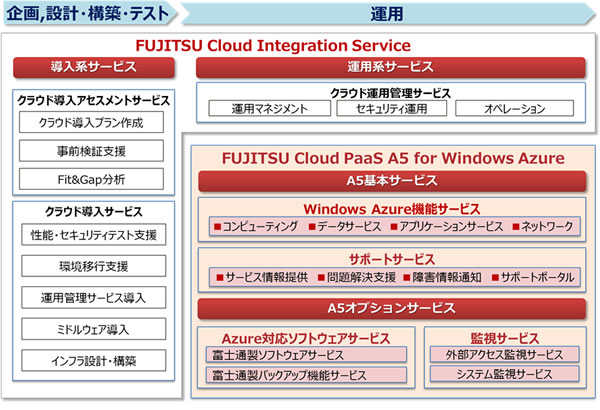Click the FUJITSU Cloud Integration Service title

coord(273,46)
